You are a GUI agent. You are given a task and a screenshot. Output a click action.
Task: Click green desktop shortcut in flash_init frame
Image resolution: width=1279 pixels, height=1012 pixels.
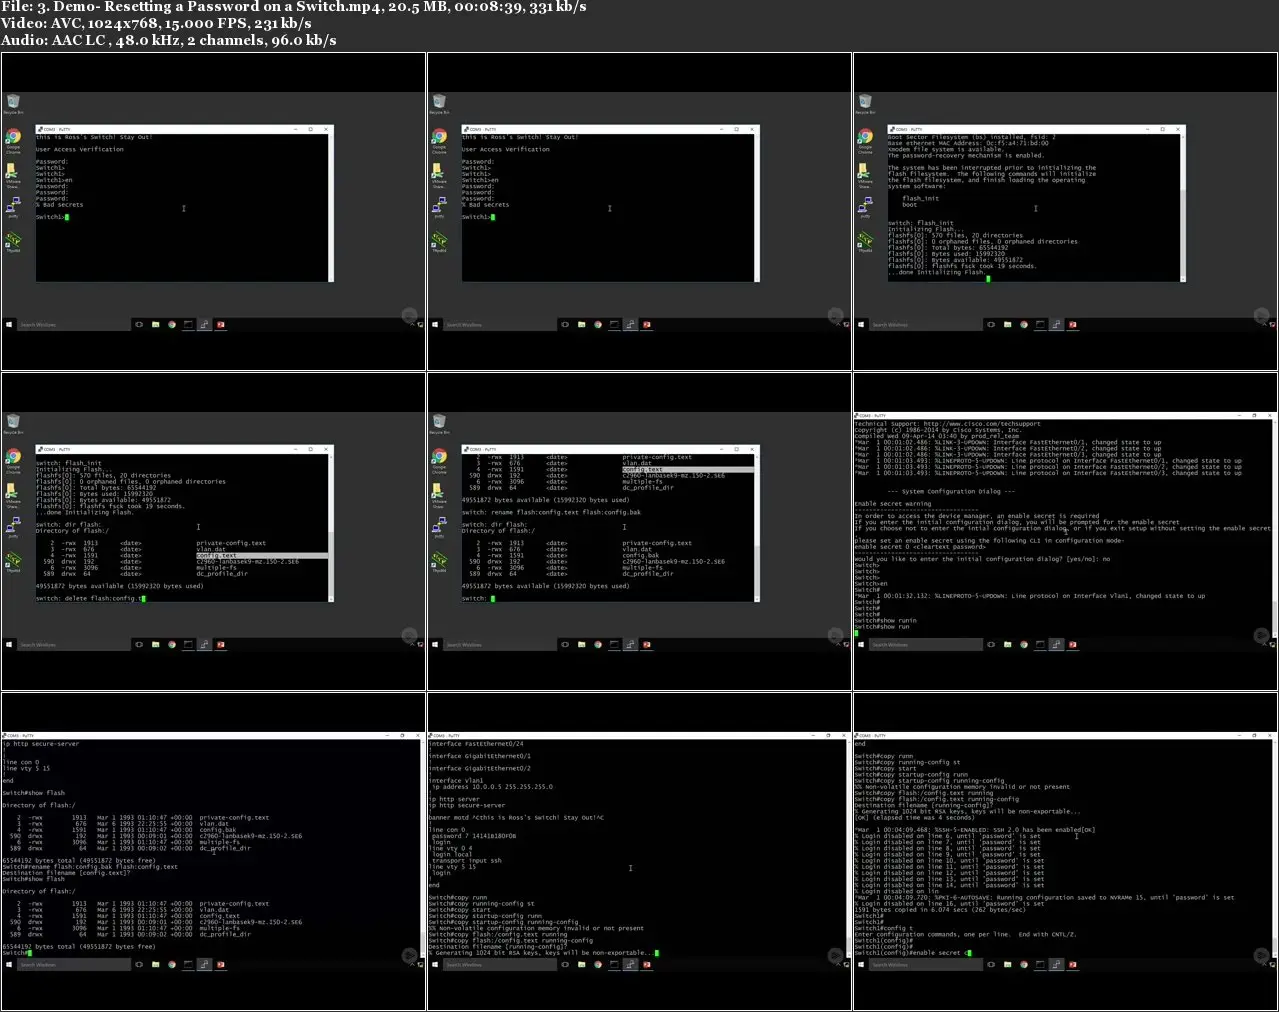(865, 242)
